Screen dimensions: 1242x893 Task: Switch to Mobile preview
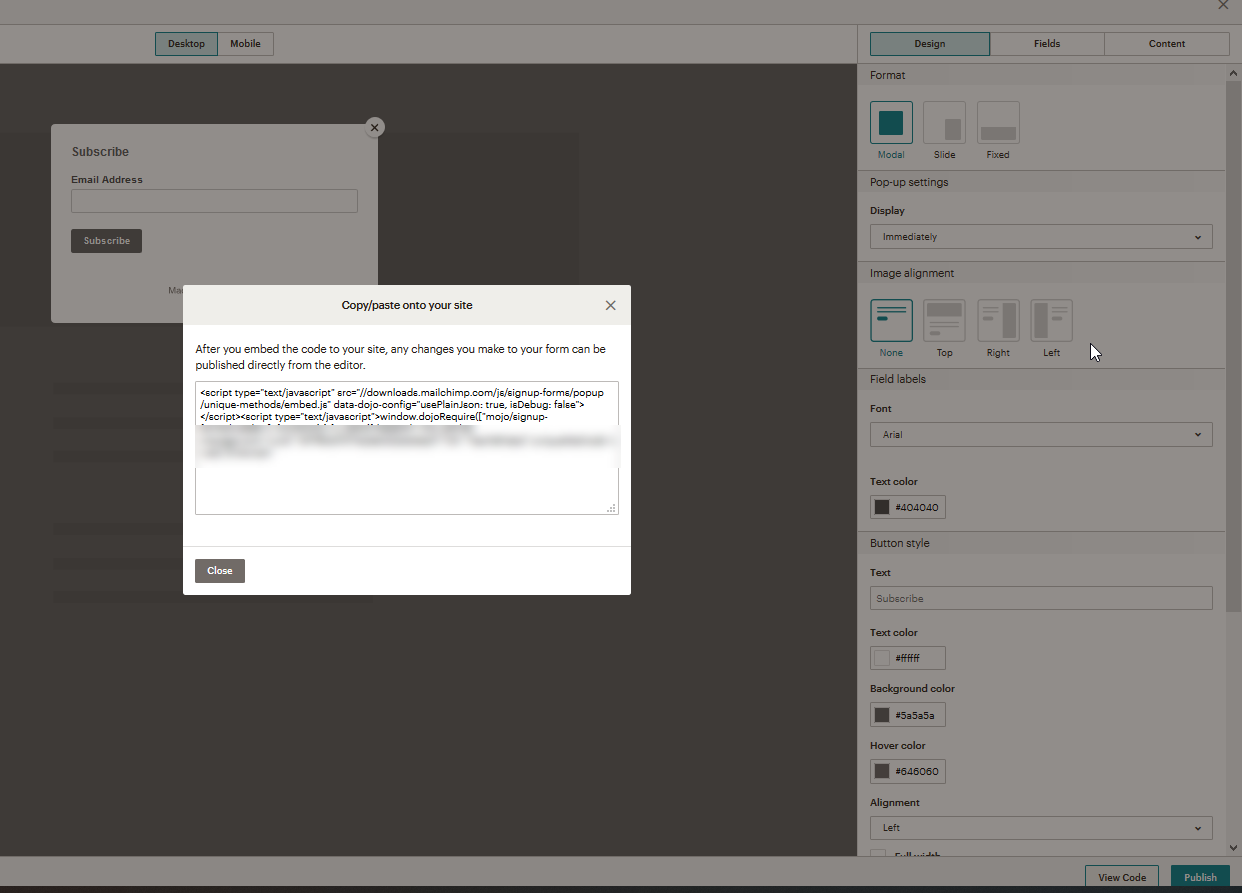click(x=245, y=44)
